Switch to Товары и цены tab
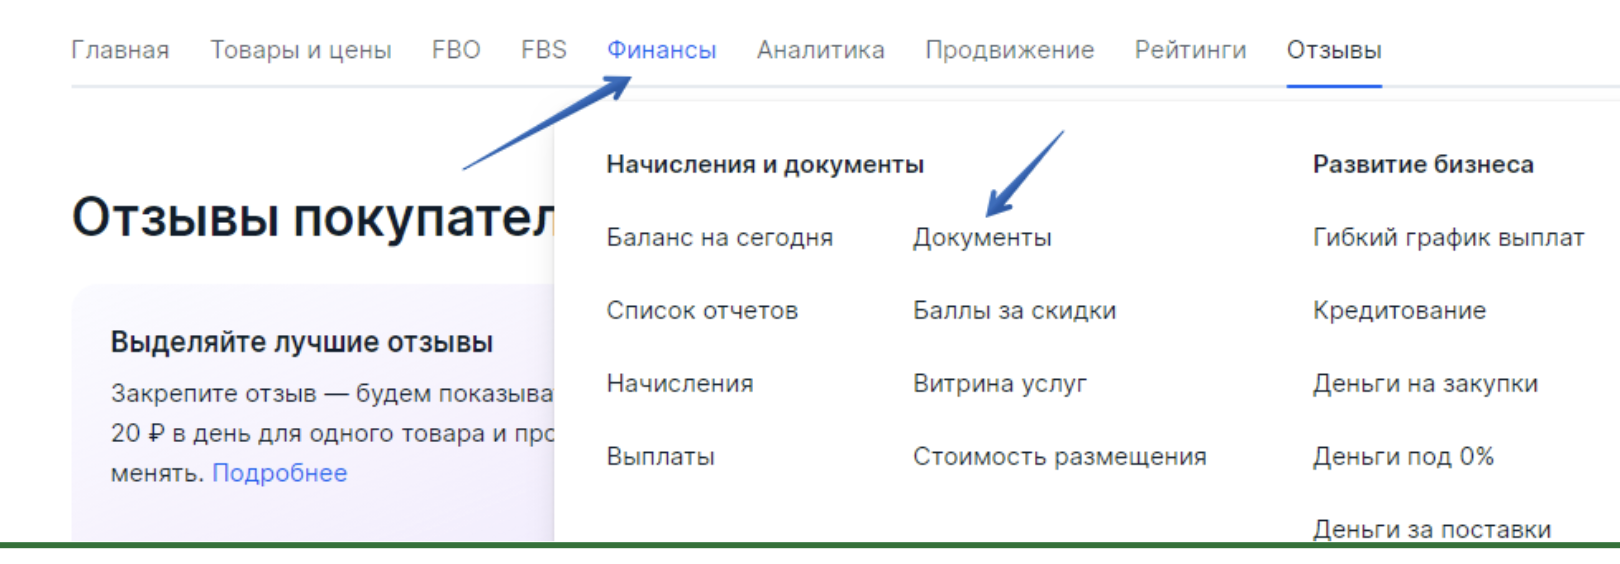Image resolution: width=1620 pixels, height=564 pixels. pos(300,50)
